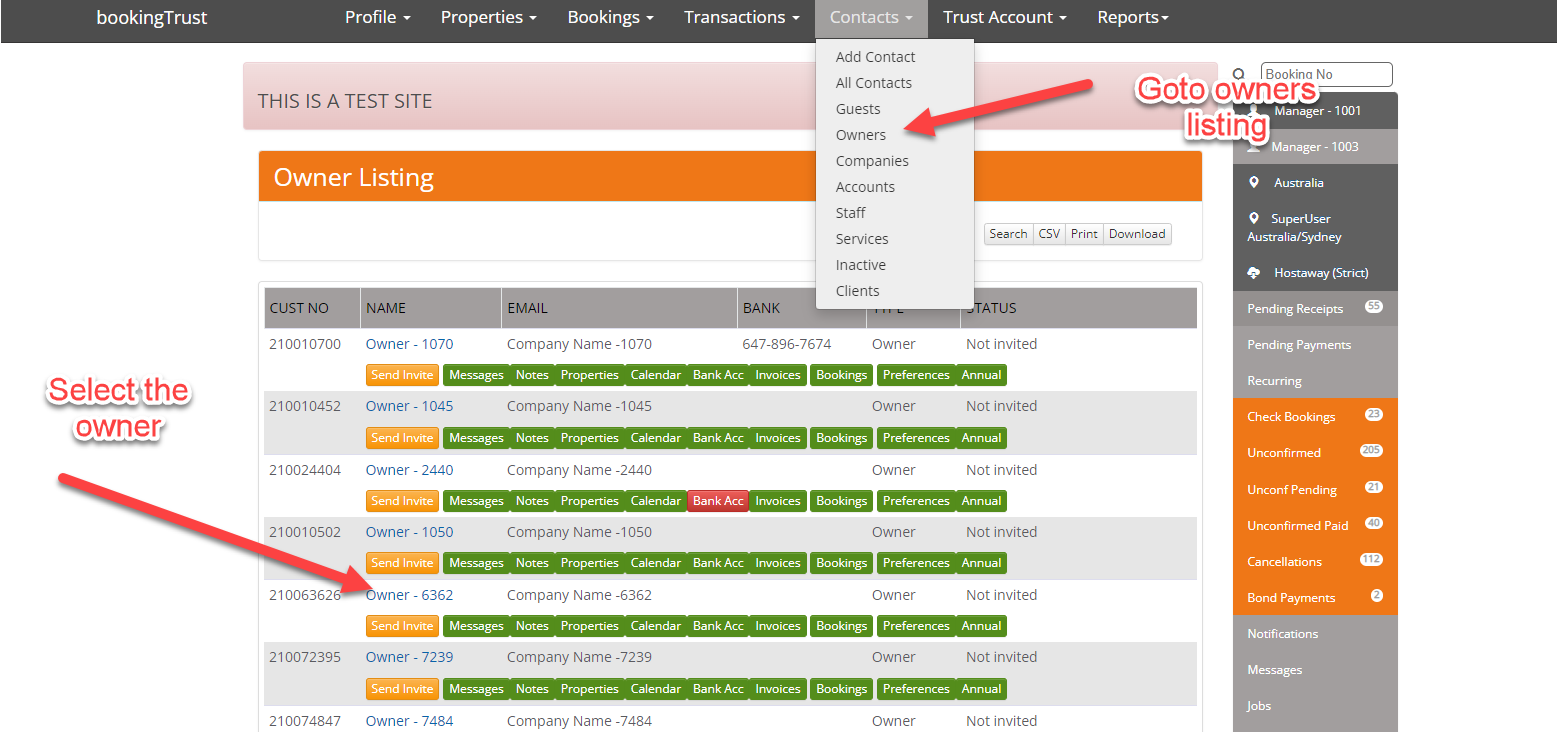Focus the Booking No search field
Viewport: 1557px width, 732px height.
tap(1326, 74)
